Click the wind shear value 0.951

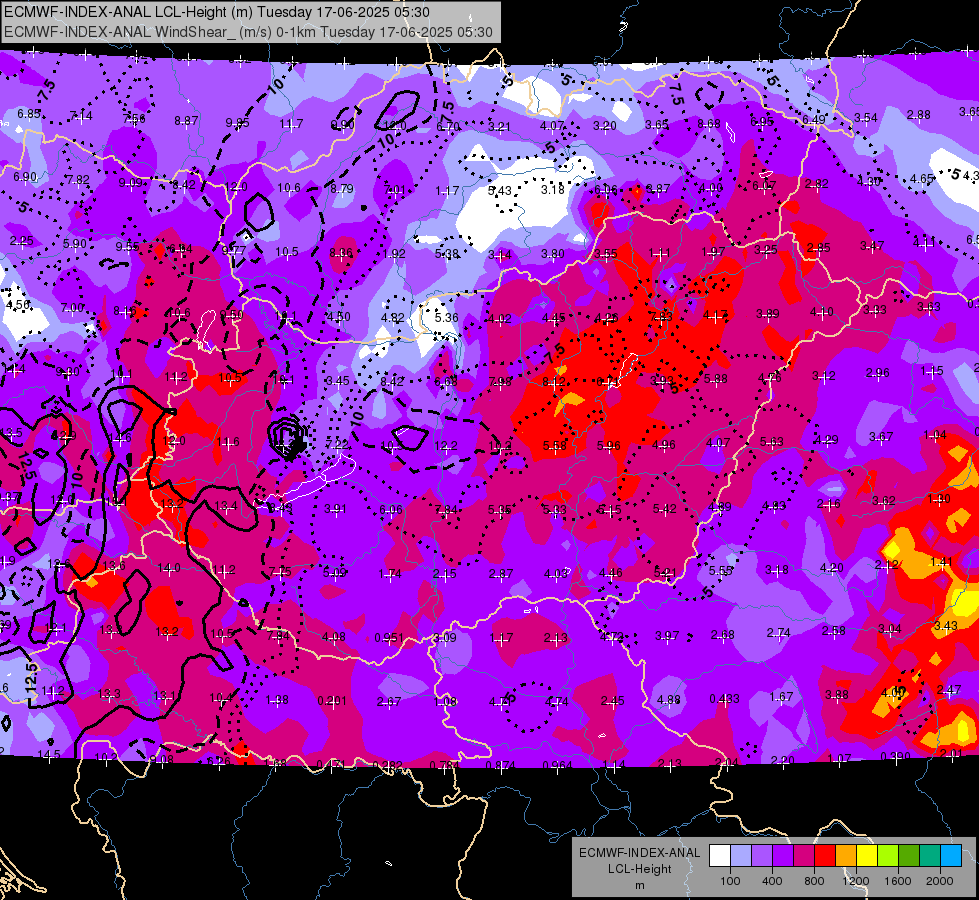(389, 638)
